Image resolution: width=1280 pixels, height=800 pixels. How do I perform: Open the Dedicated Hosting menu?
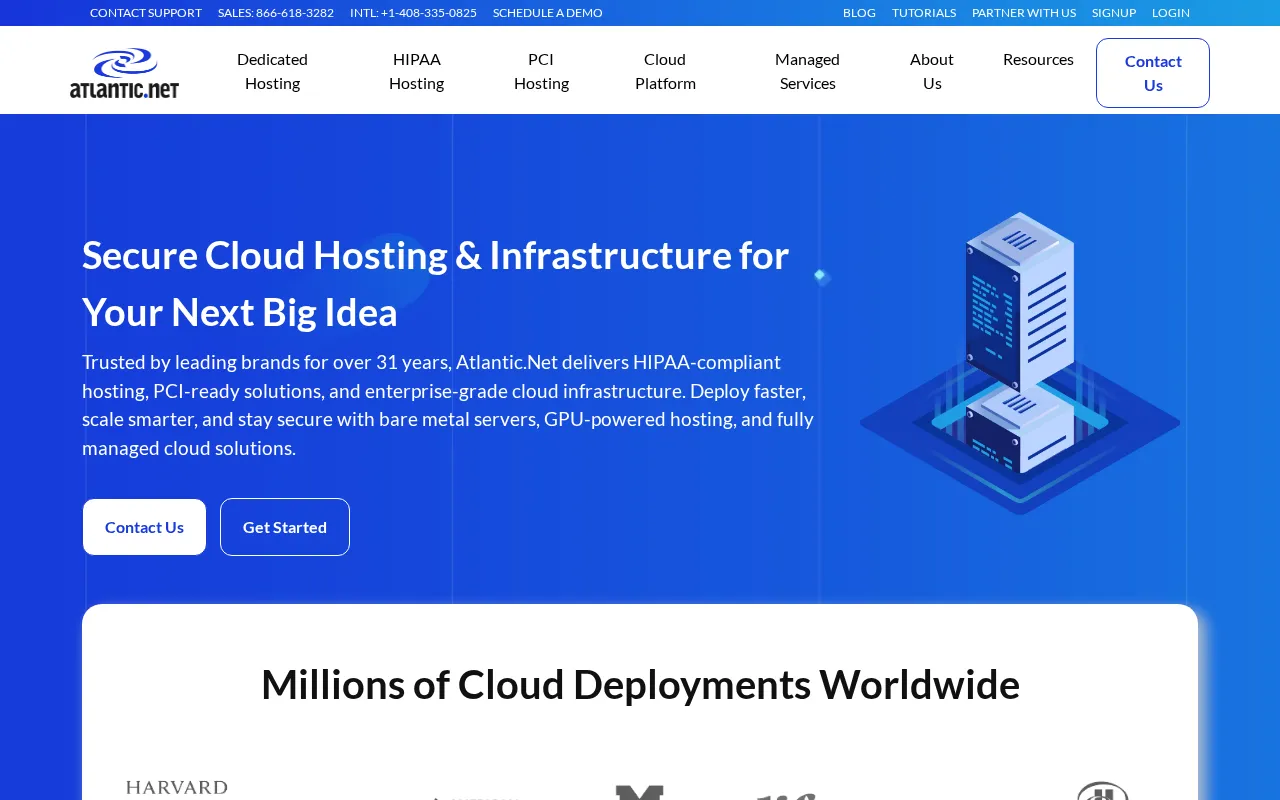[272, 71]
